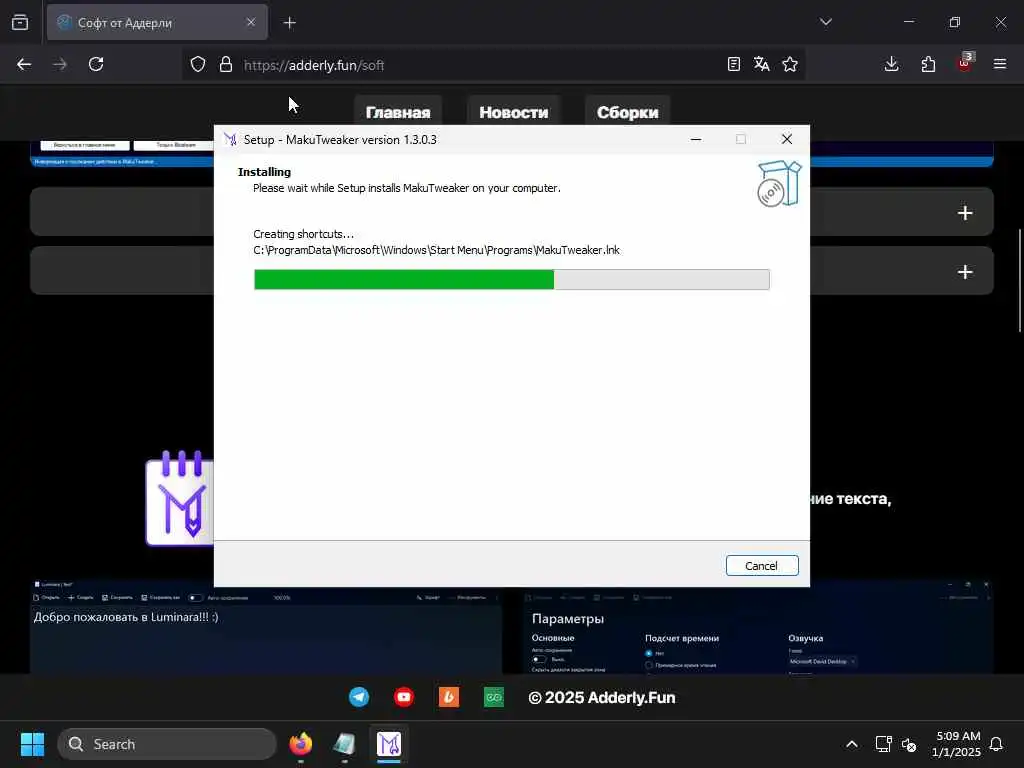This screenshot has width=1024, height=768.
Task: Toggle reader view icon
Action: (x=733, y=64)
